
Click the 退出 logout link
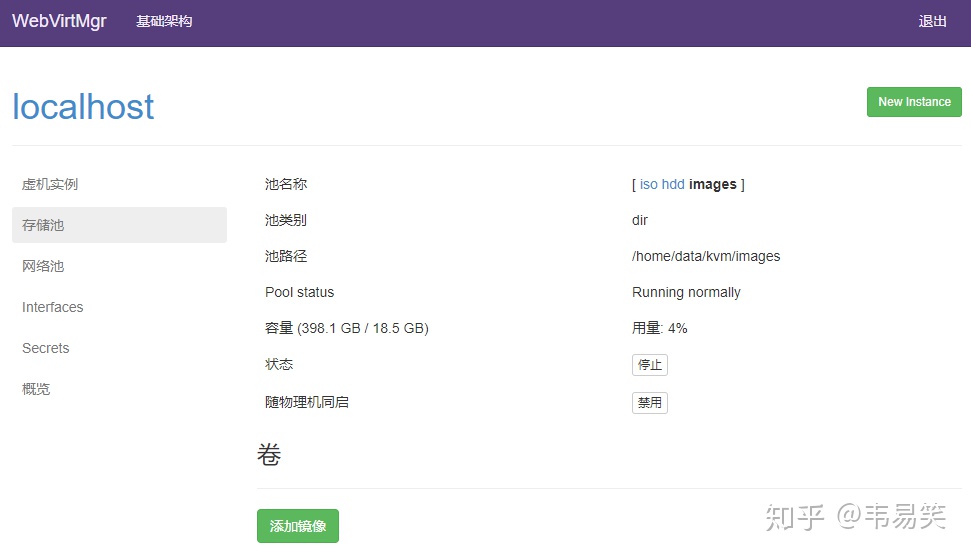point(932,22)
